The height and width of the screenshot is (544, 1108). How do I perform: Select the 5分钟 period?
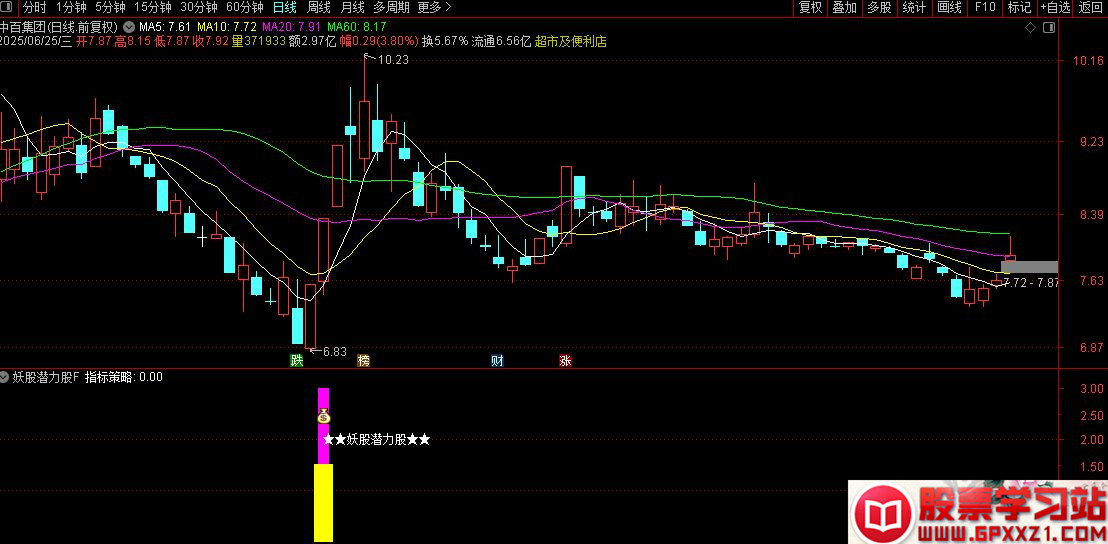(x=110, y=8)
